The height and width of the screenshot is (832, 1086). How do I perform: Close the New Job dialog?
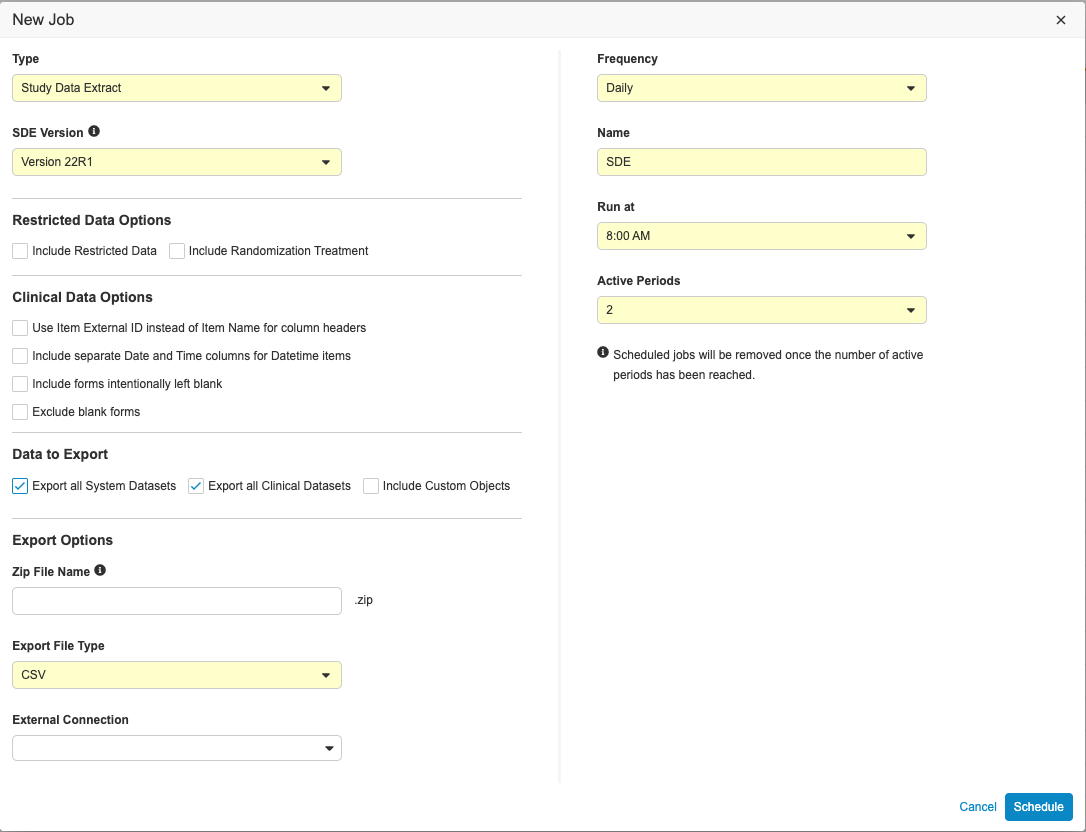1061,20
